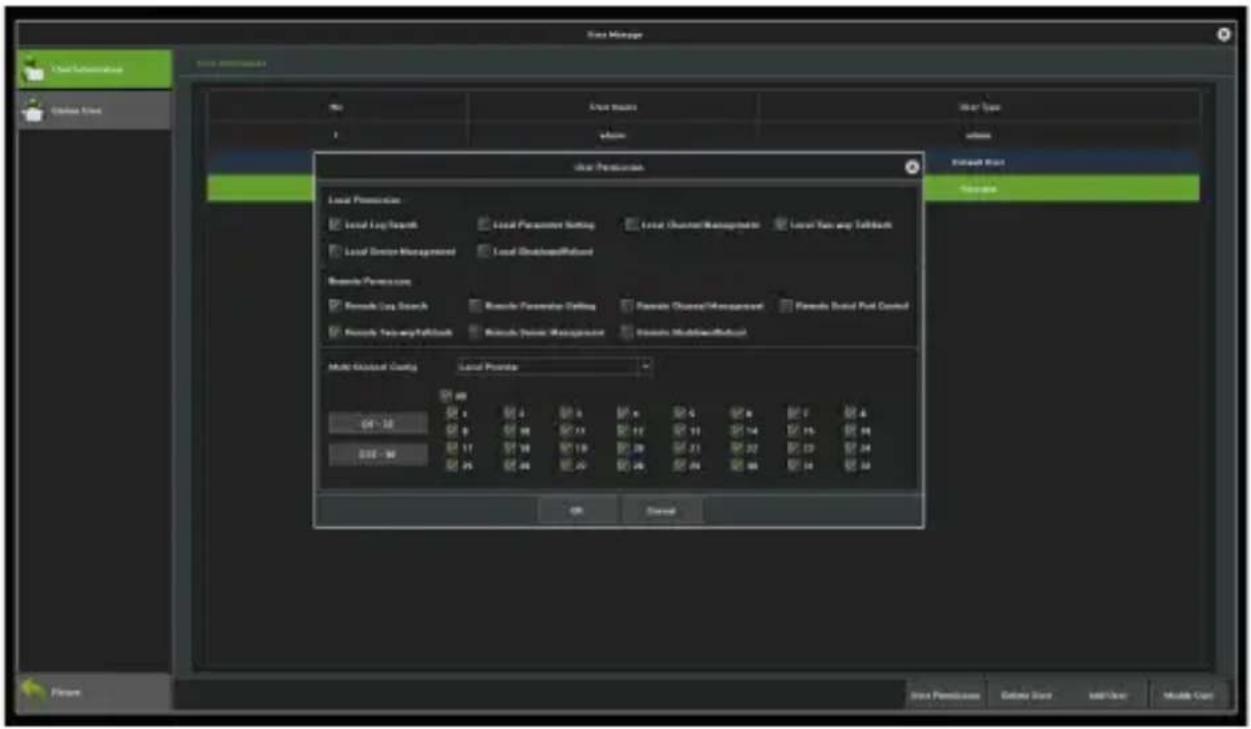The image size is (1251, 729).
Task: Click the Return button
Action: (95, 691)
